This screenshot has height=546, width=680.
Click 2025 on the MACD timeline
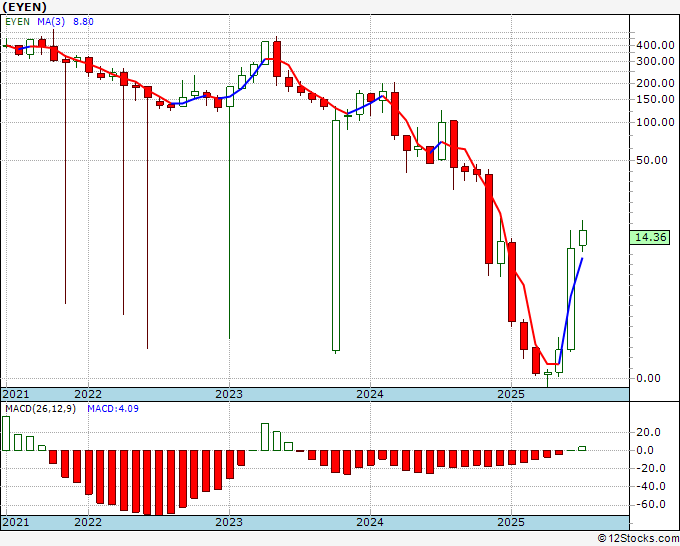click(511, 522)
